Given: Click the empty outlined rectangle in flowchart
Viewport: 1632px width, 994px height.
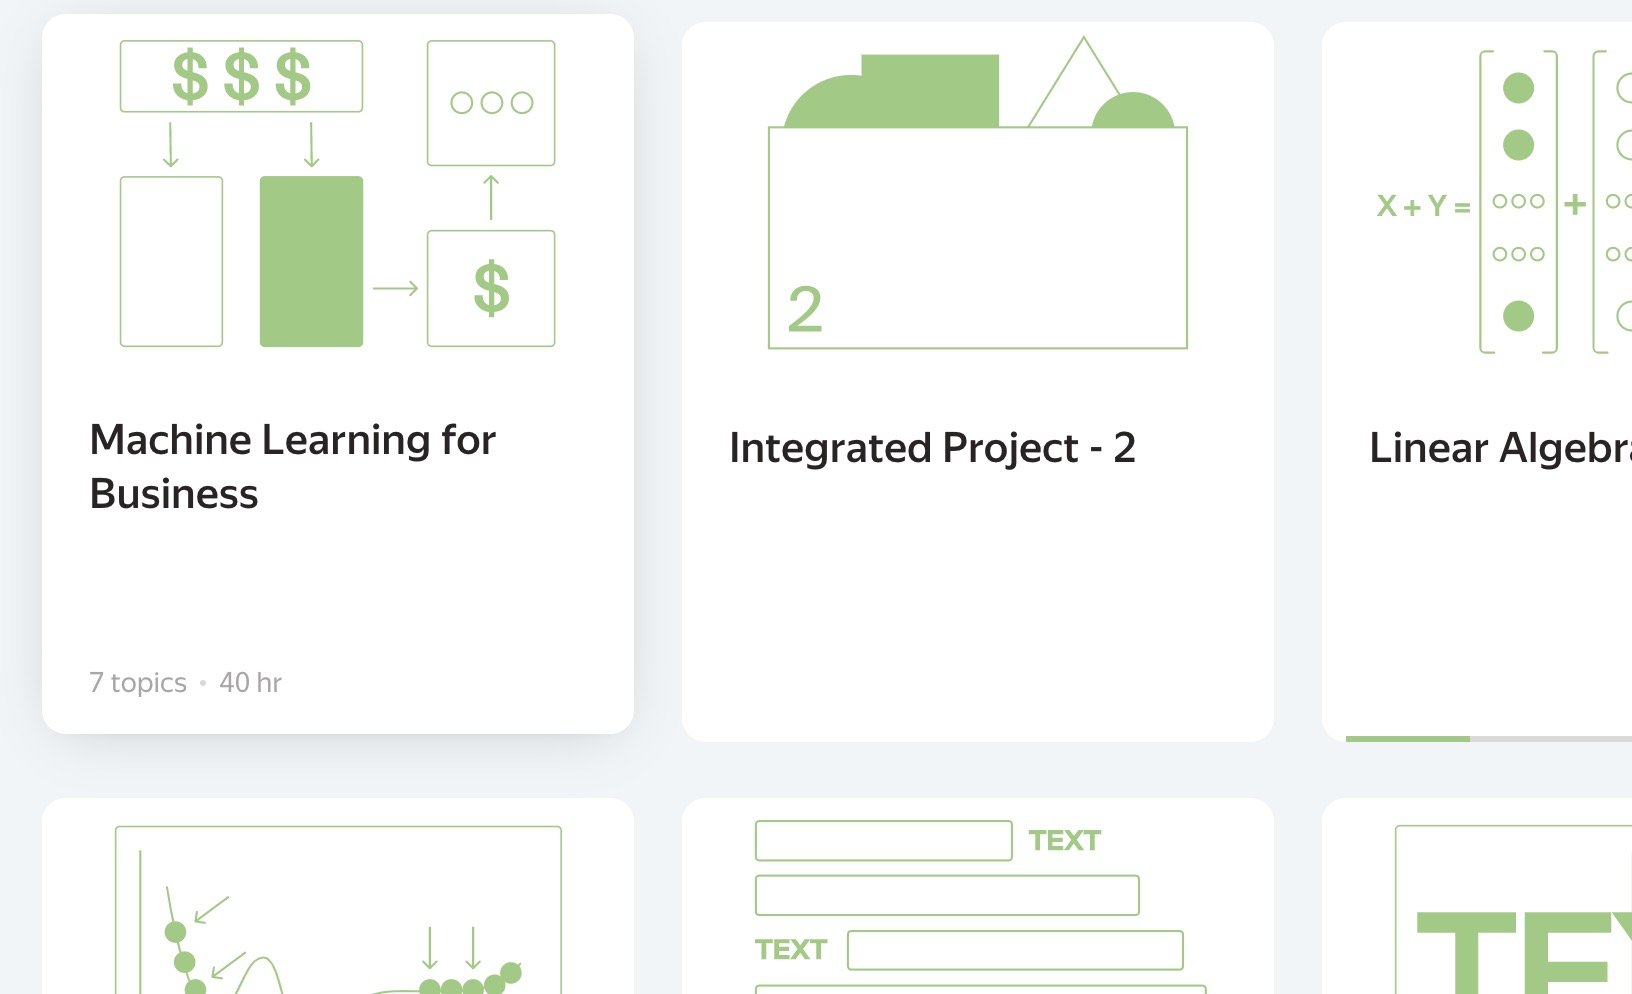Looking at the screenshot, I should pyautogui.click(x=171, y=261).
